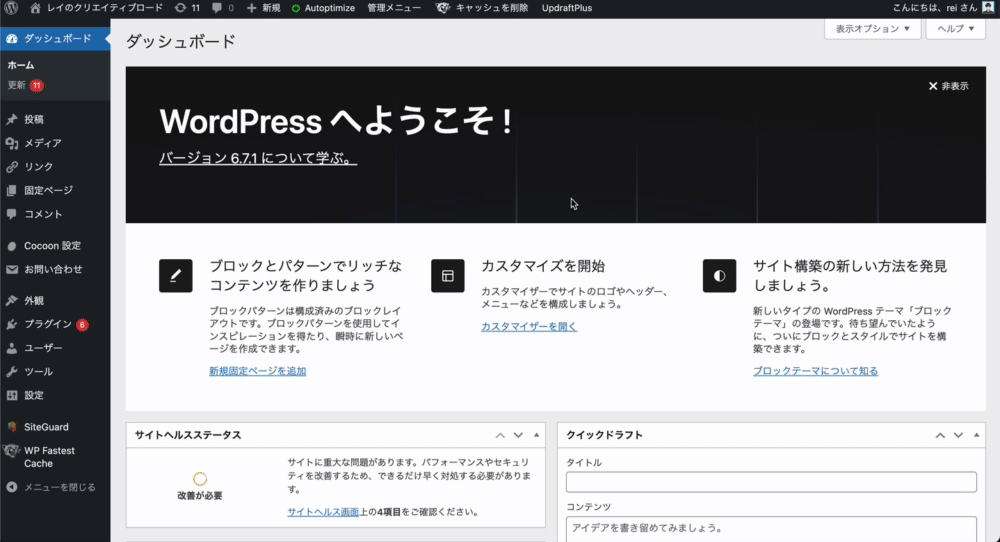The height and width of the screenshot is (542, 1000).
Task: Dismiss welcome panel with 非表示
Action: pyautogui.click(x=948, y=86)
